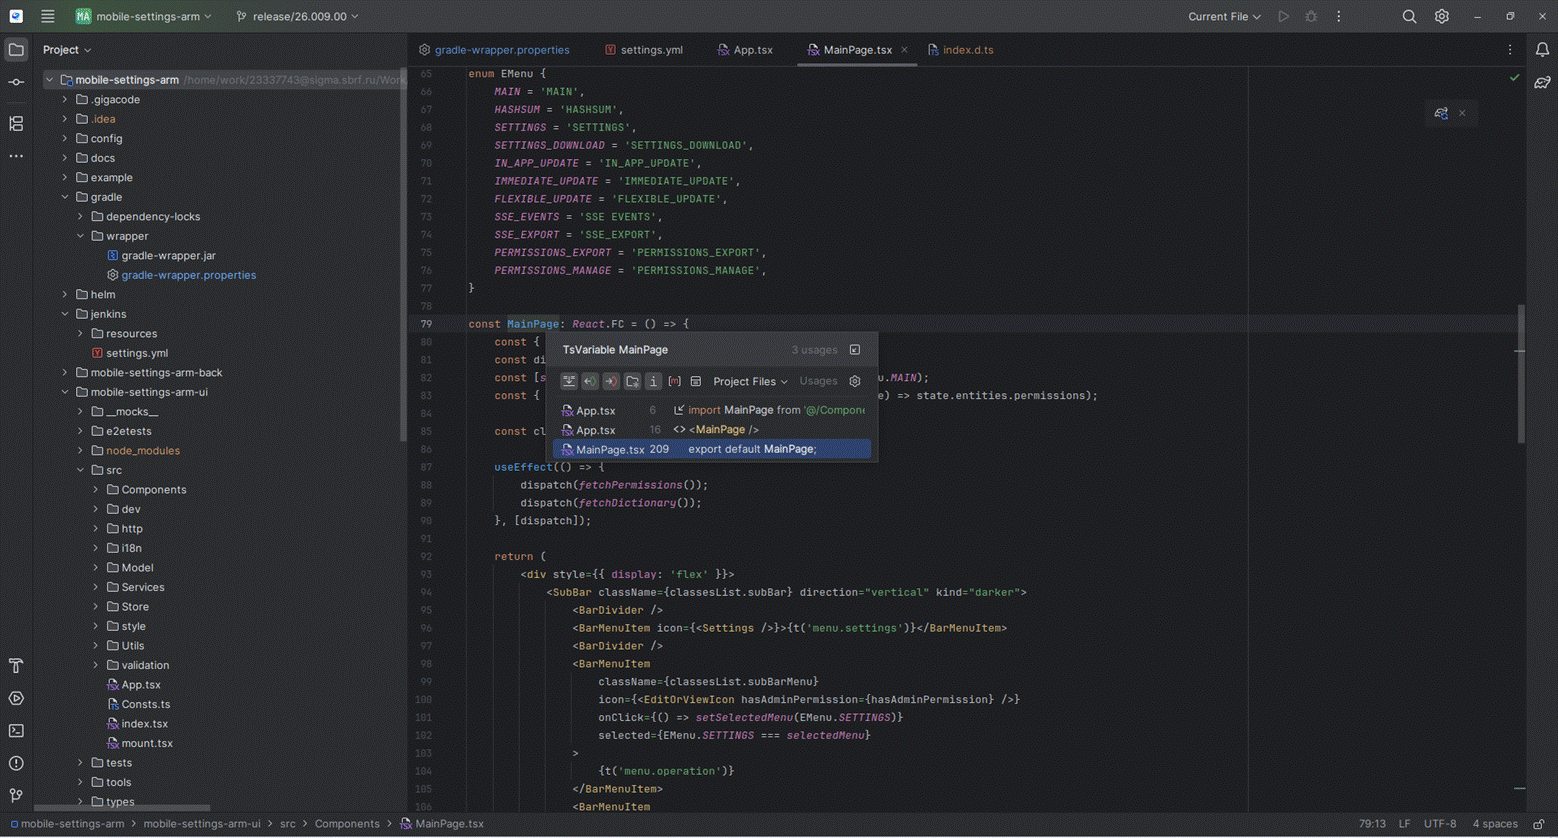Open the Problems tool window icon
Screen dimensions: 1558x838
(x=16, y=763)
